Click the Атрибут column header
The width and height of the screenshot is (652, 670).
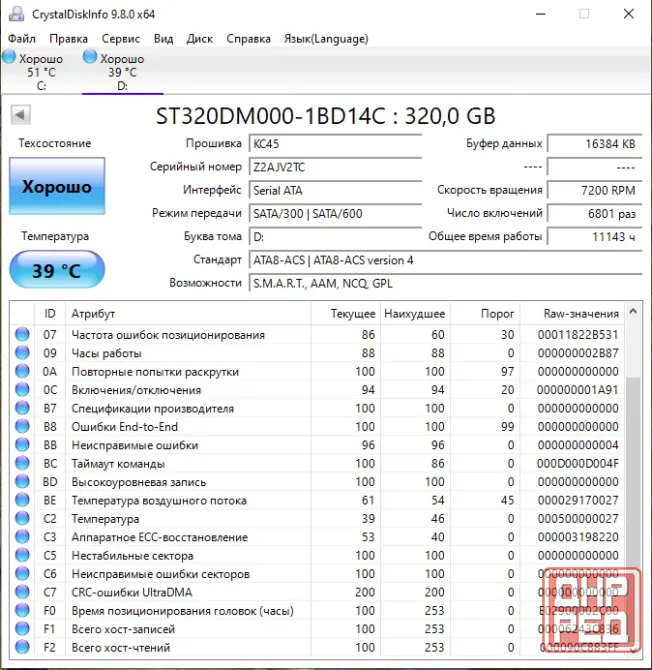[188, 313]
